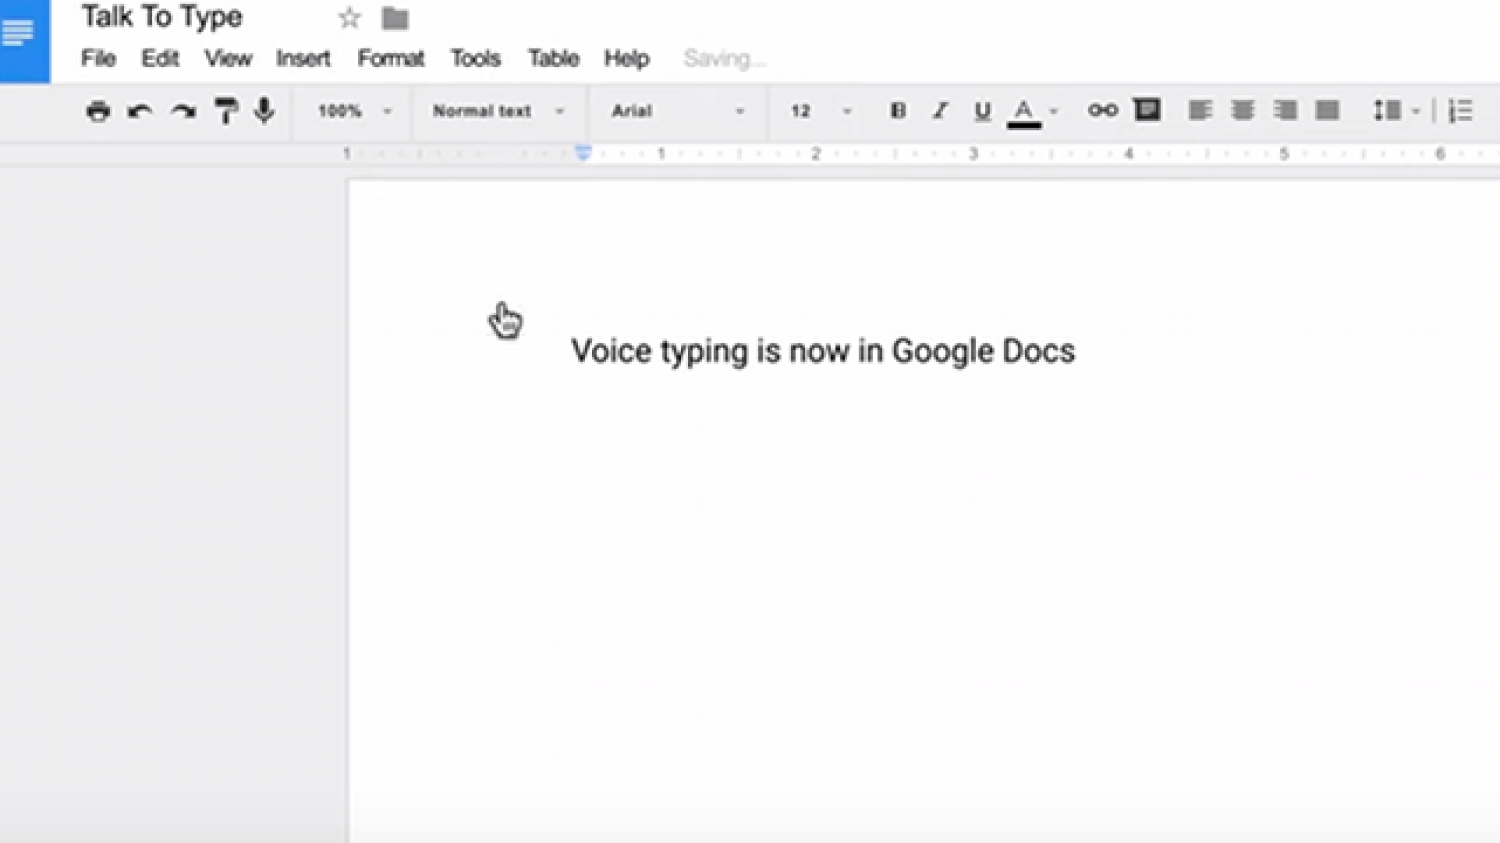Open the Format menu
Image resolution: width=1500 pixels, height=843 pixels.
coord(391,58)
